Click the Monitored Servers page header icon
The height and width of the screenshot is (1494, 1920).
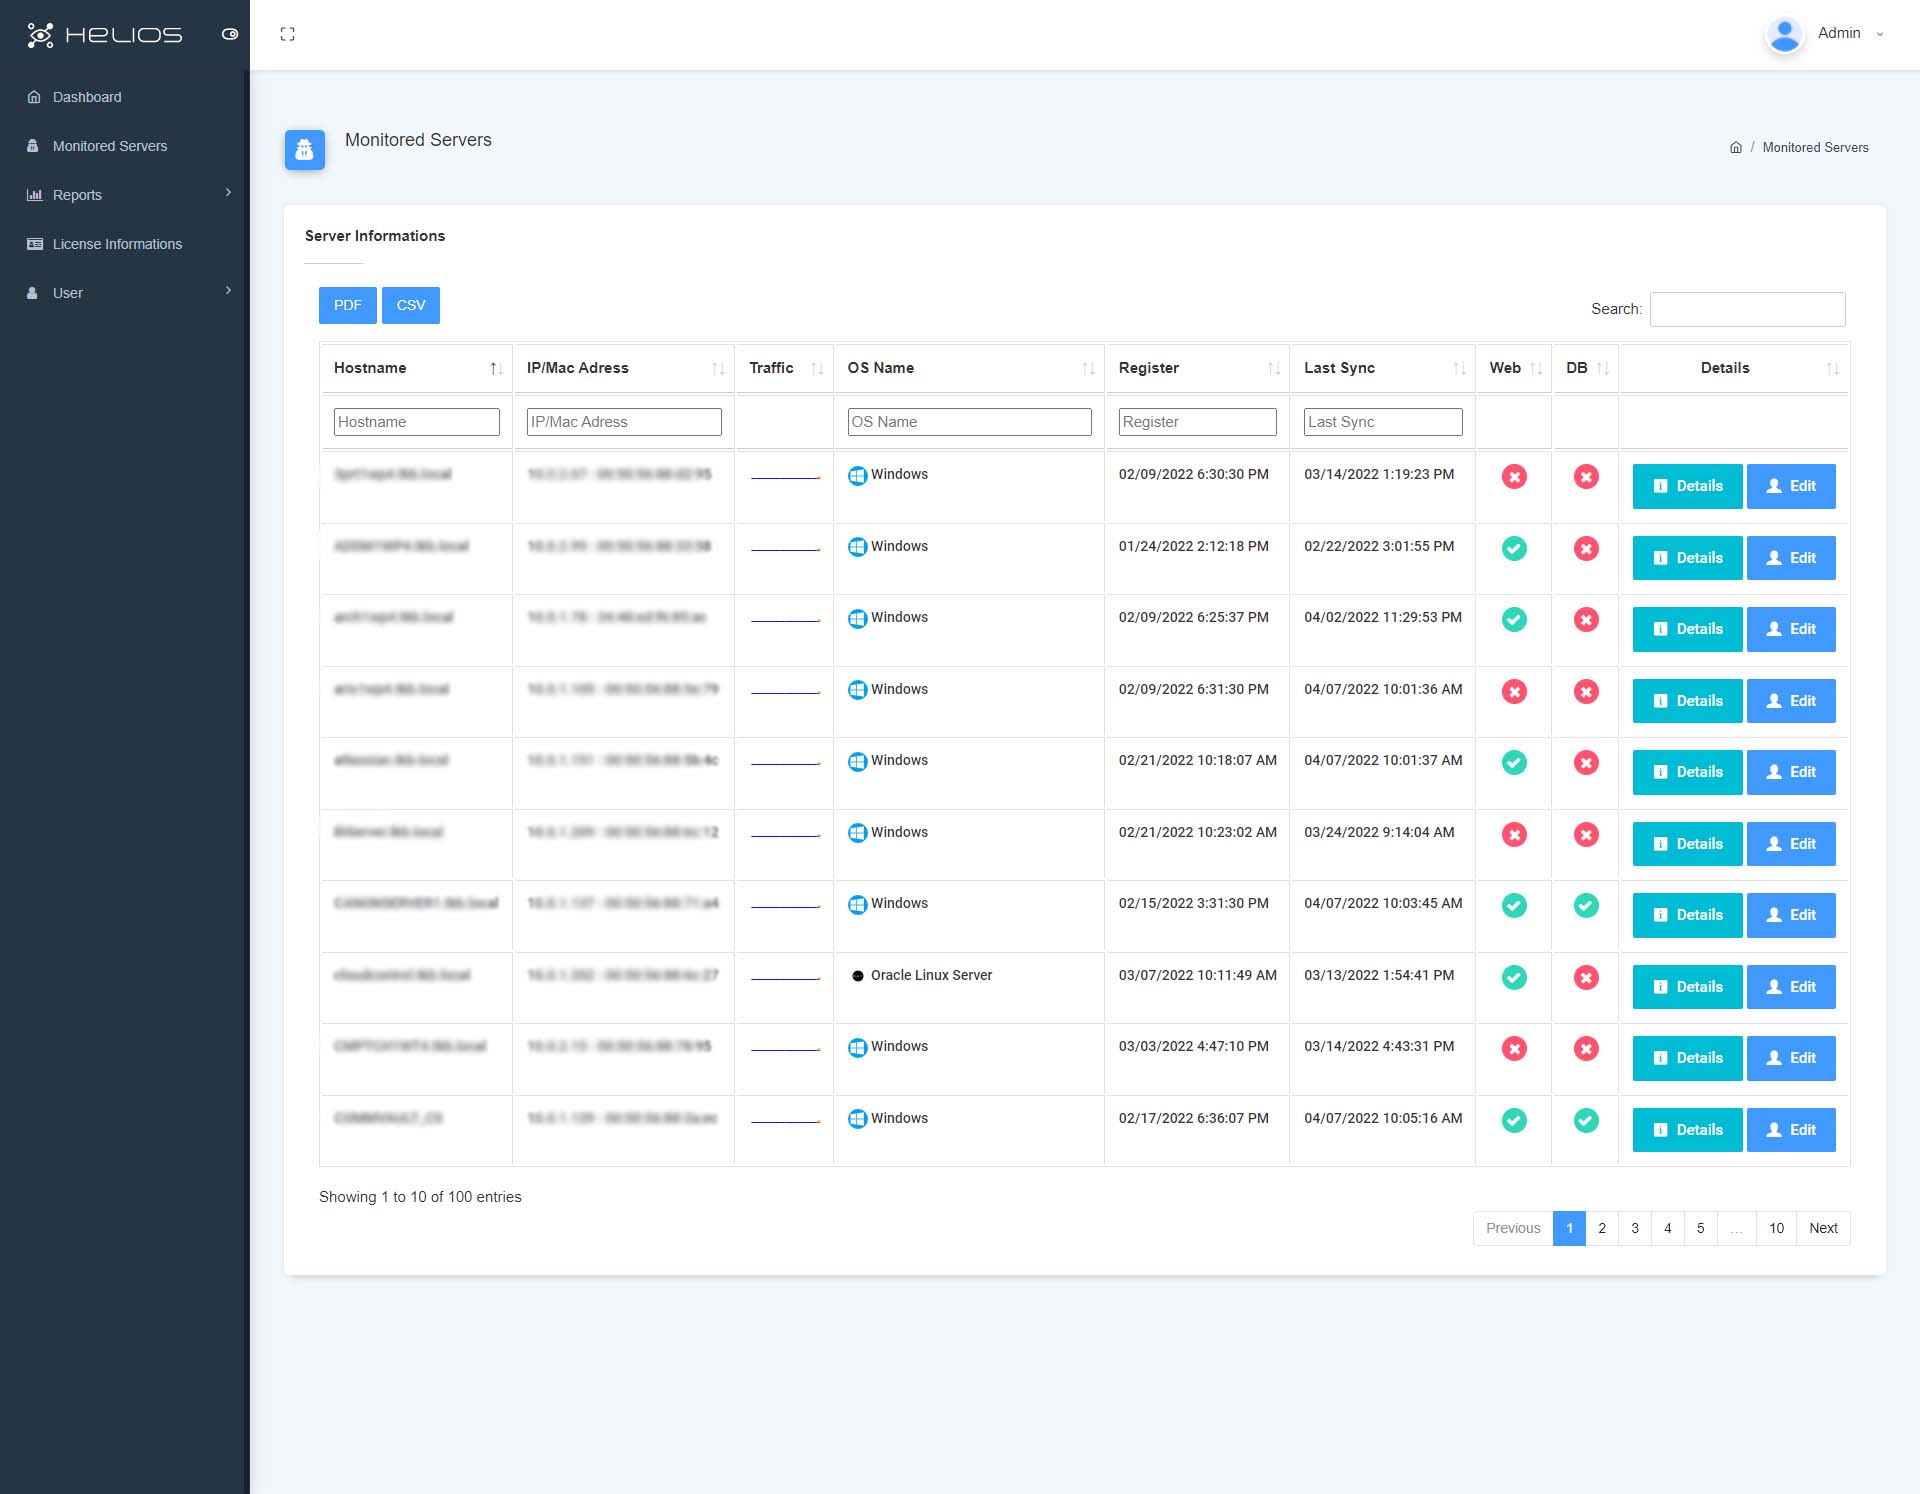(304, 149)
